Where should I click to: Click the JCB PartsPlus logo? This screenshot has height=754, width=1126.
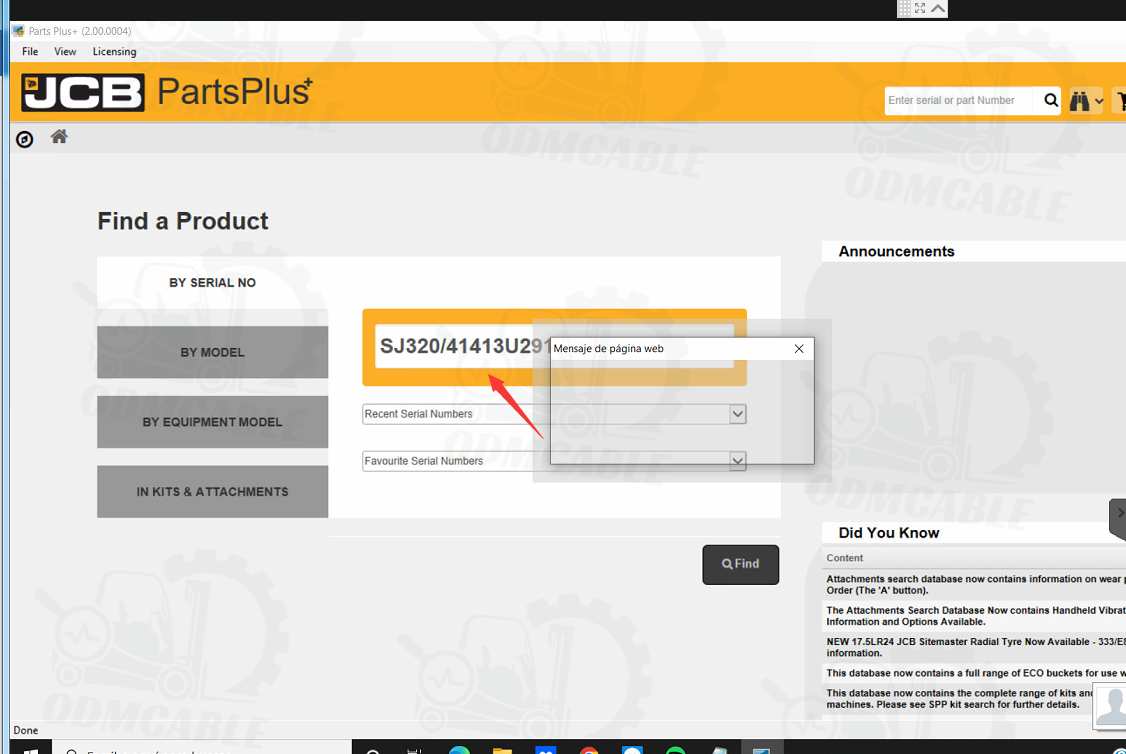166,92
